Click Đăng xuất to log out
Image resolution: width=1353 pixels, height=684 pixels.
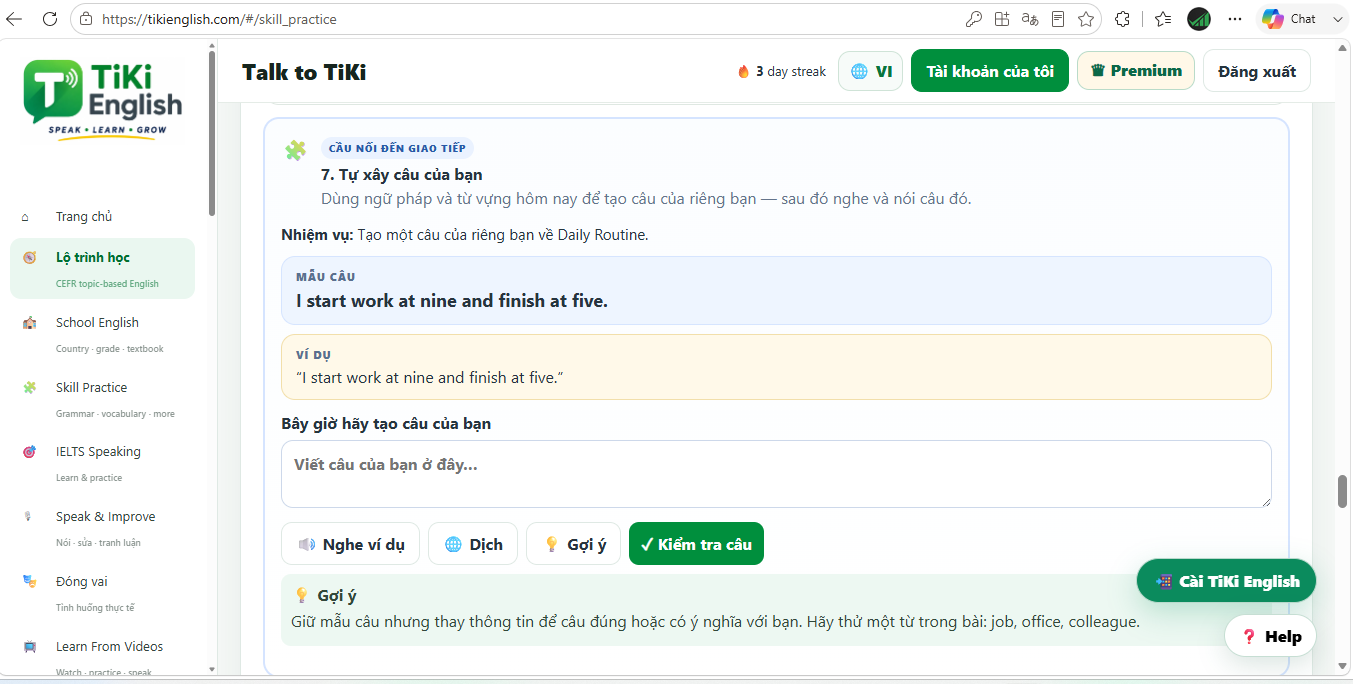click(x=1257, y=71)
